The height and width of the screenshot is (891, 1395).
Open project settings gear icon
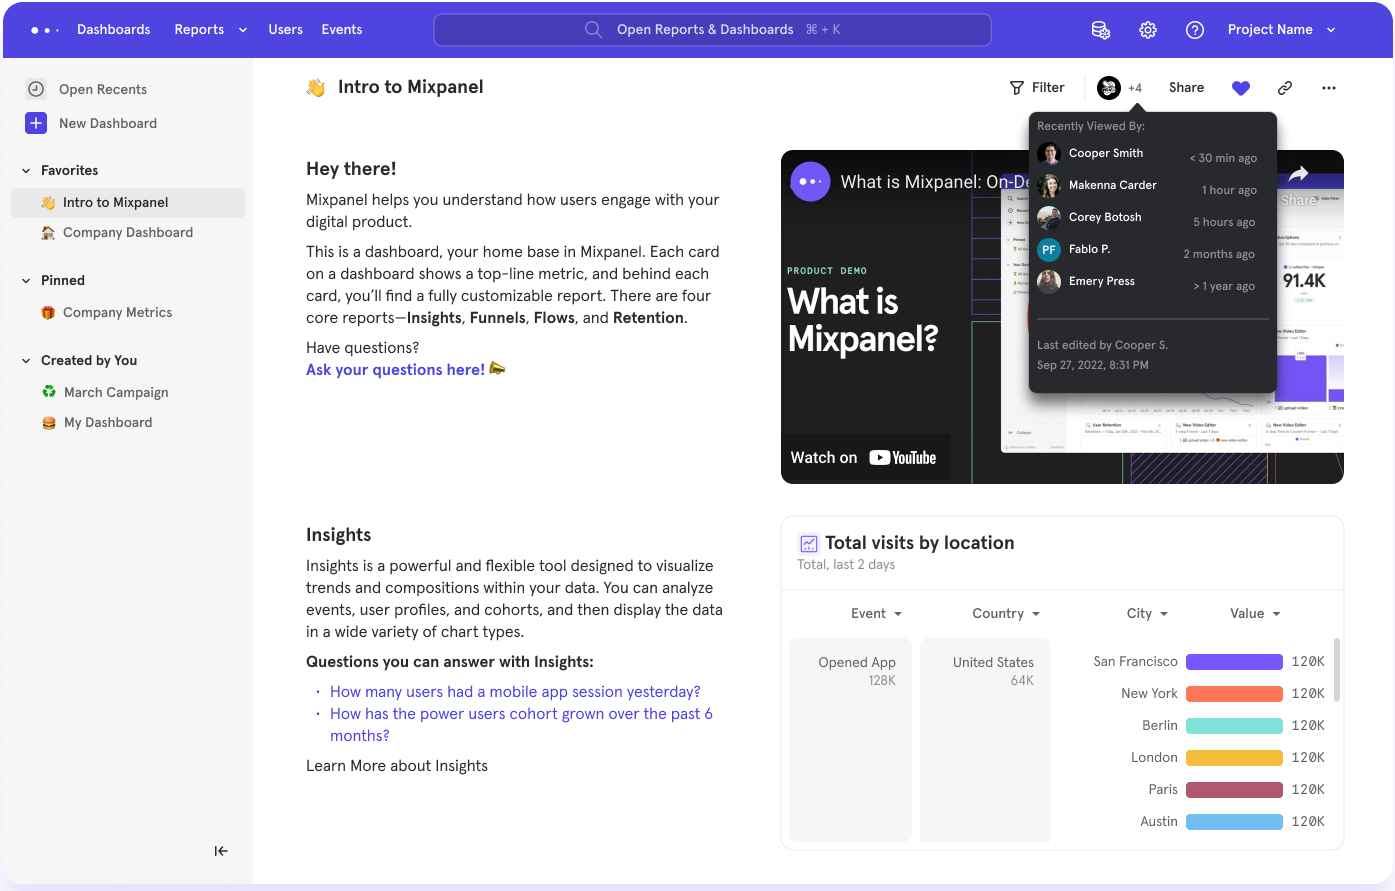[1148, 30]
